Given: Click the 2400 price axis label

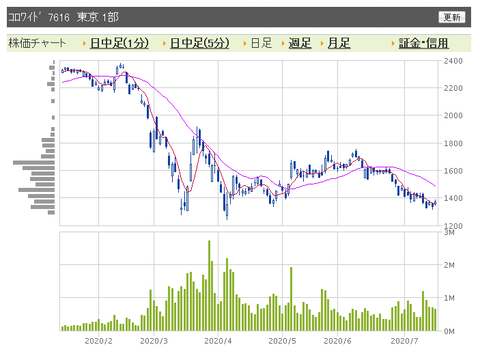Looking at the screenshot, I should tap(453, 61).
